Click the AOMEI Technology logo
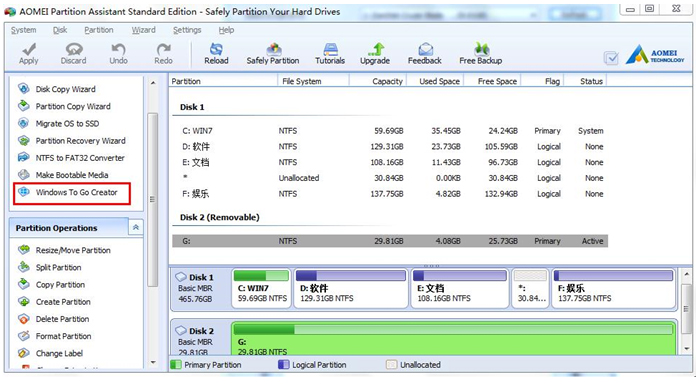Screen dimensions: 699x384 (654, 55)
